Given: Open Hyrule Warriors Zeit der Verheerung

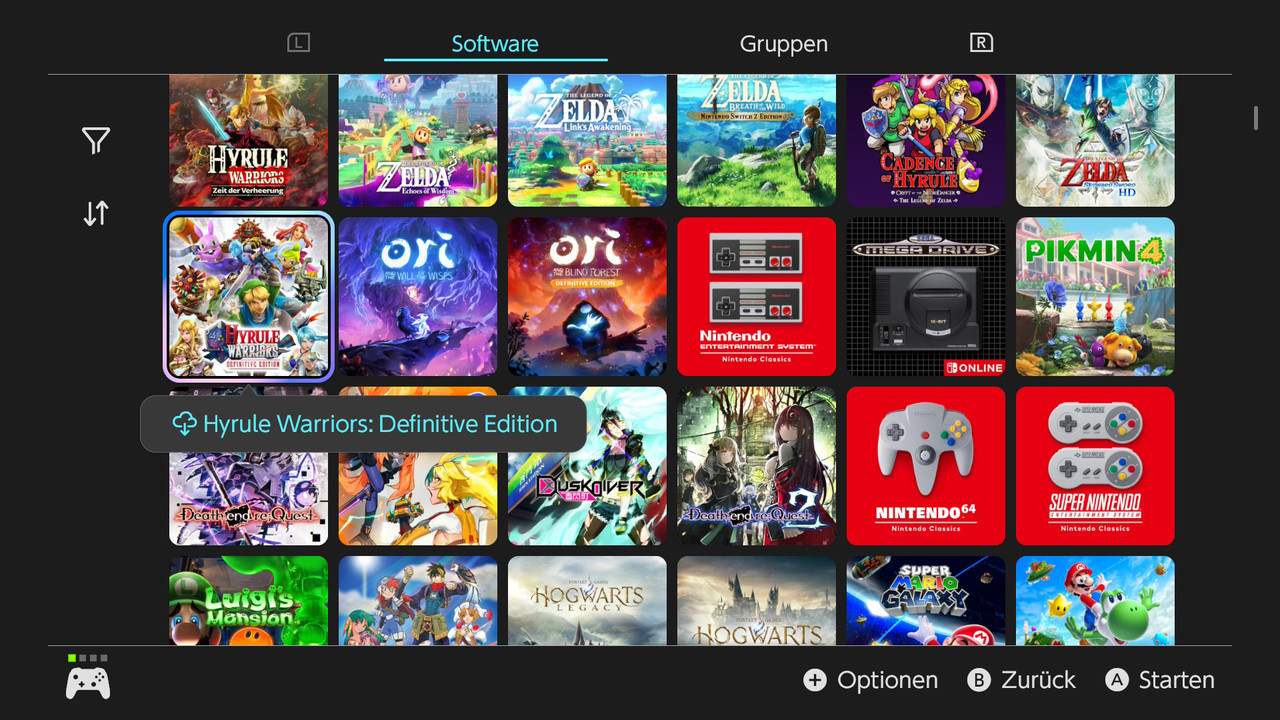Looking at the screenshot, I should (248, 140).
